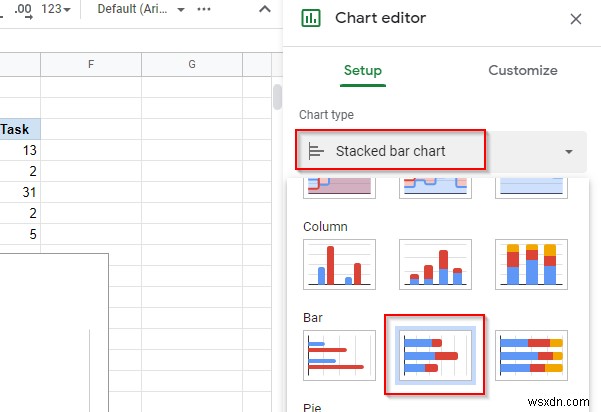Image resolution: width=601 pixels, height=412 pixels.
Task: Select the basic column chart icon
Action: pyautogui.click(x=339, y=265)
